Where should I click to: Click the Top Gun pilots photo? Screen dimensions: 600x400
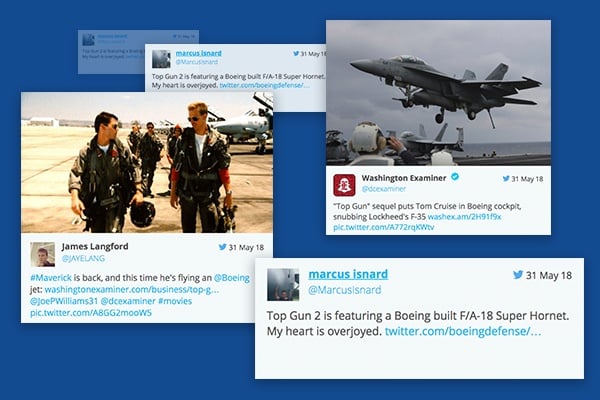(x=147, y=162)
